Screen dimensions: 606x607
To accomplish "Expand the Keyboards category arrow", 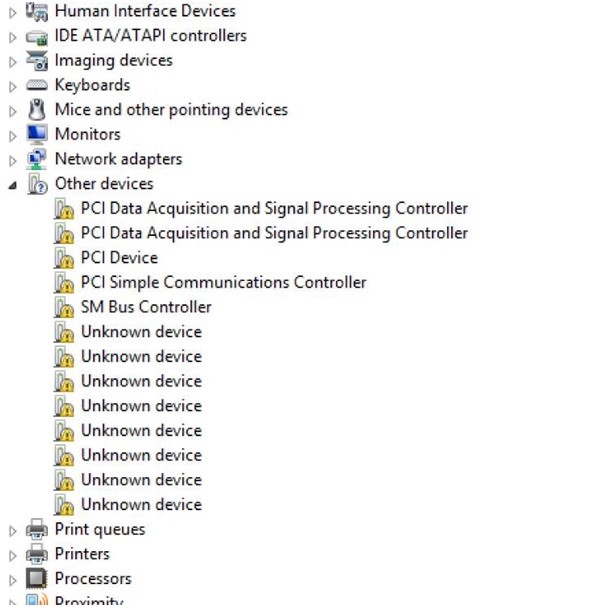I will point(12,87).
